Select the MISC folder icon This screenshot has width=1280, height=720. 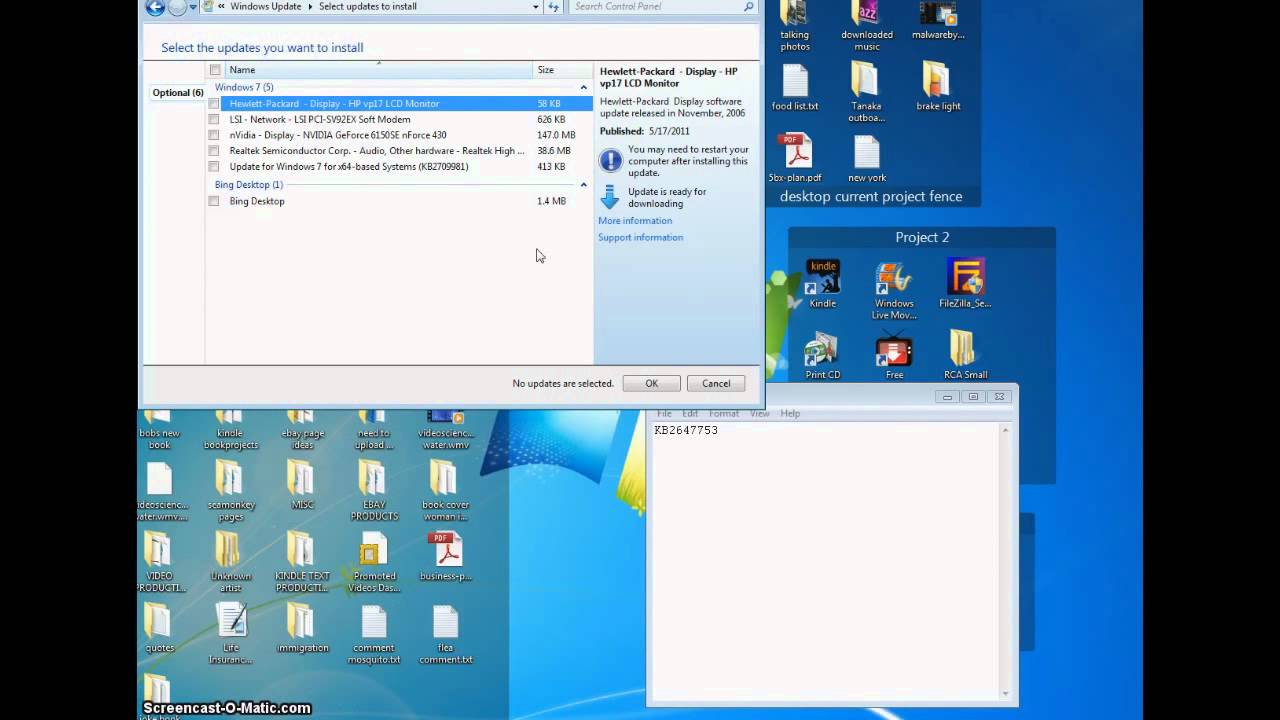(302, 485)
